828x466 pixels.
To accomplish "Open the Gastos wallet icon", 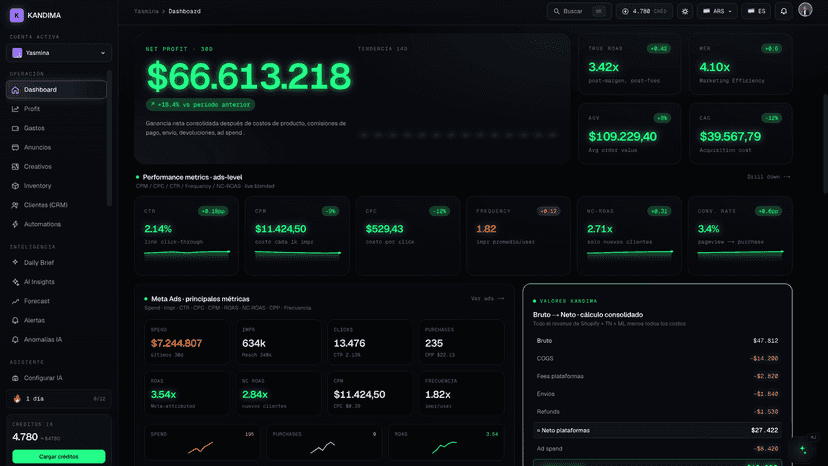I will point(15,128).
